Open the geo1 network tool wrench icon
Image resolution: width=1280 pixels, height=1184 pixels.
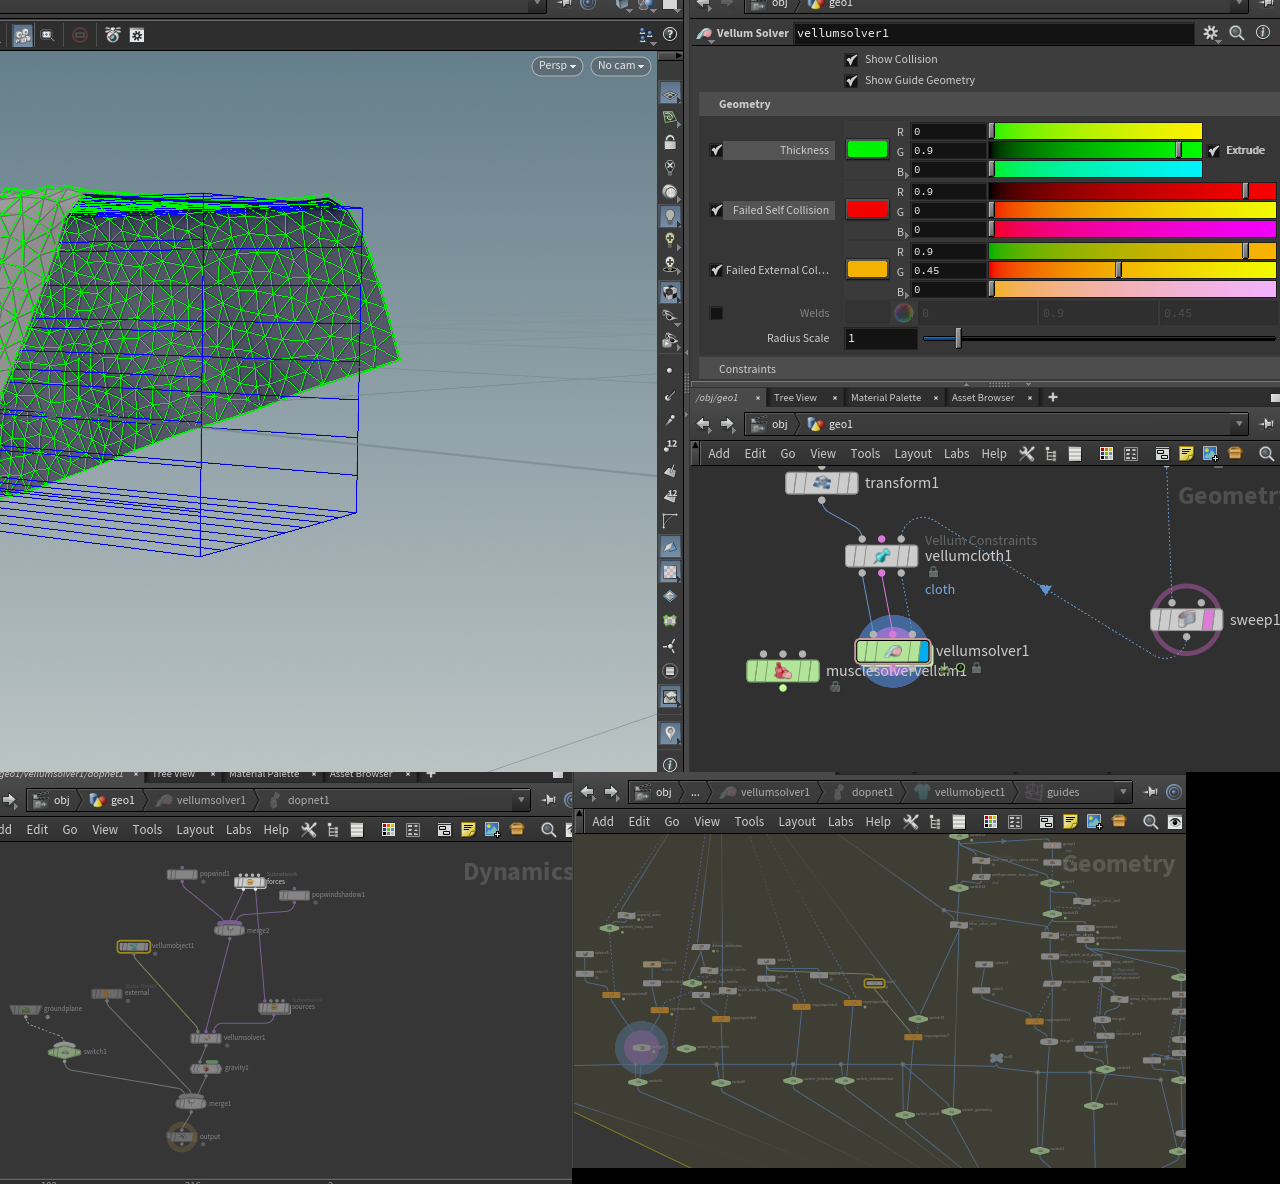(1026, 454)
